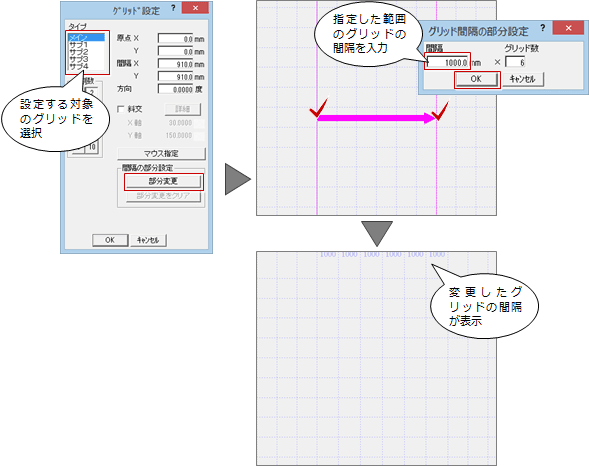
Task: Click the 間隔 Y input field
Action: [x=175, y=77]
